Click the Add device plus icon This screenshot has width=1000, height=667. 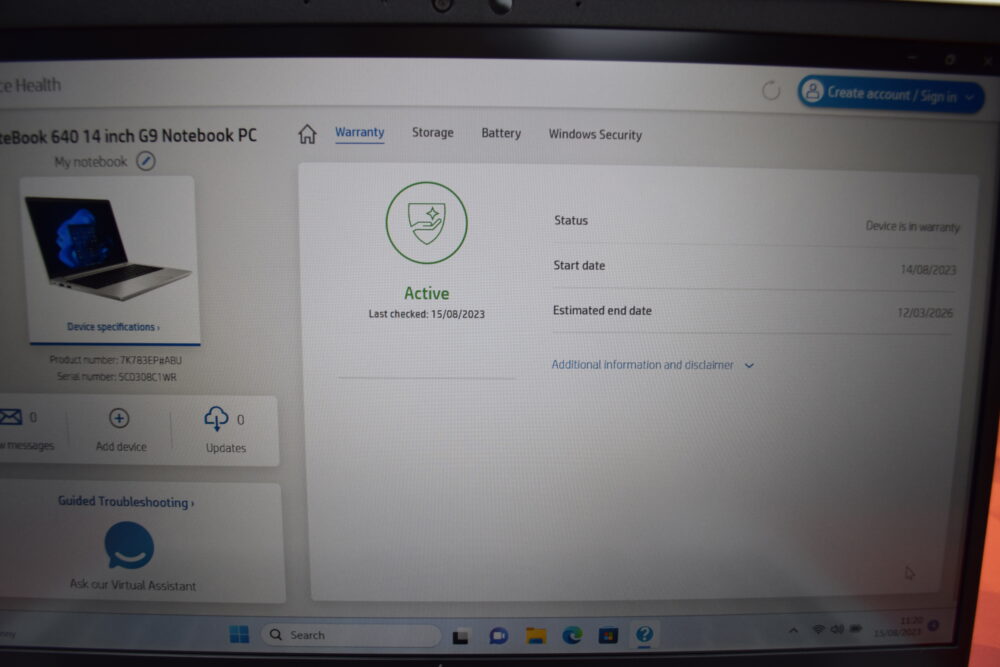(119, 418)
